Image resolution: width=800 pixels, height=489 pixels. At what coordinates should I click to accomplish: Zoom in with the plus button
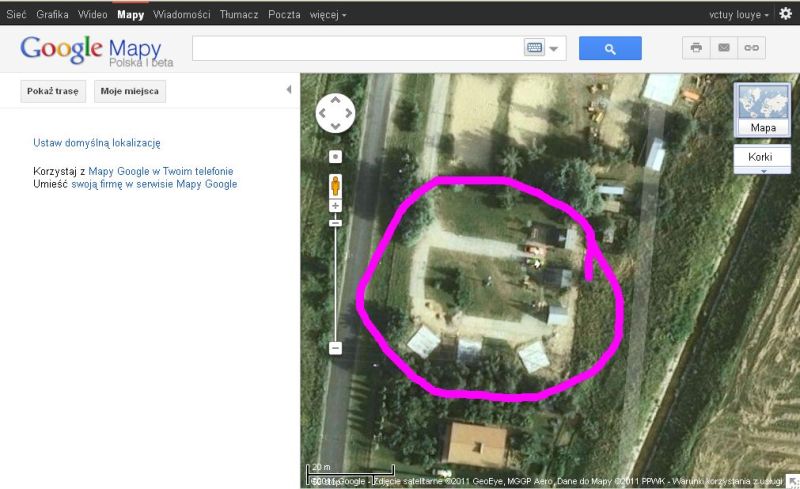[336, 206]
